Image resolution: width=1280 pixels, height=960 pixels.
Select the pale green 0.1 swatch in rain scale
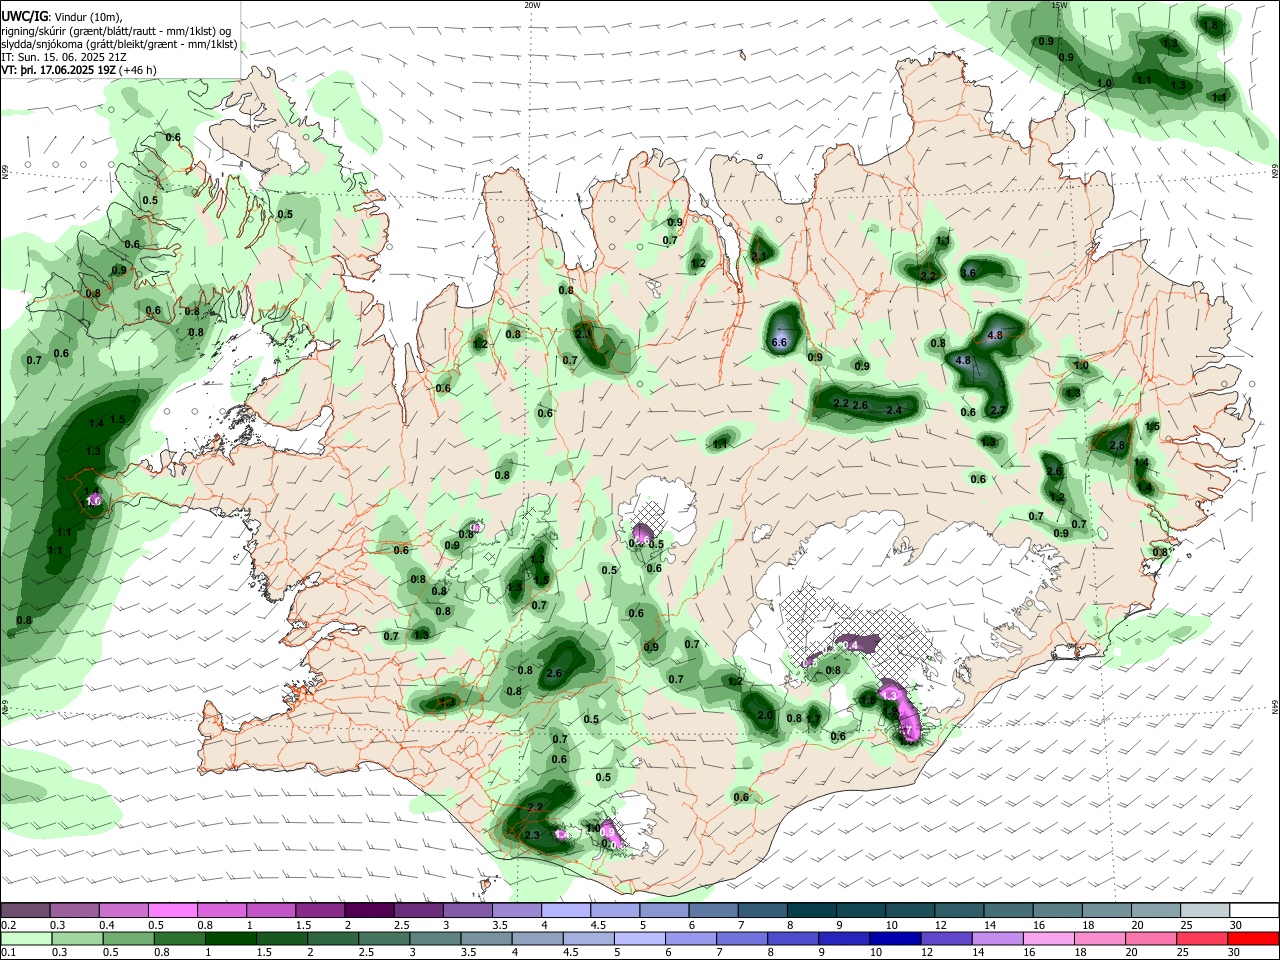click(25, 939)
